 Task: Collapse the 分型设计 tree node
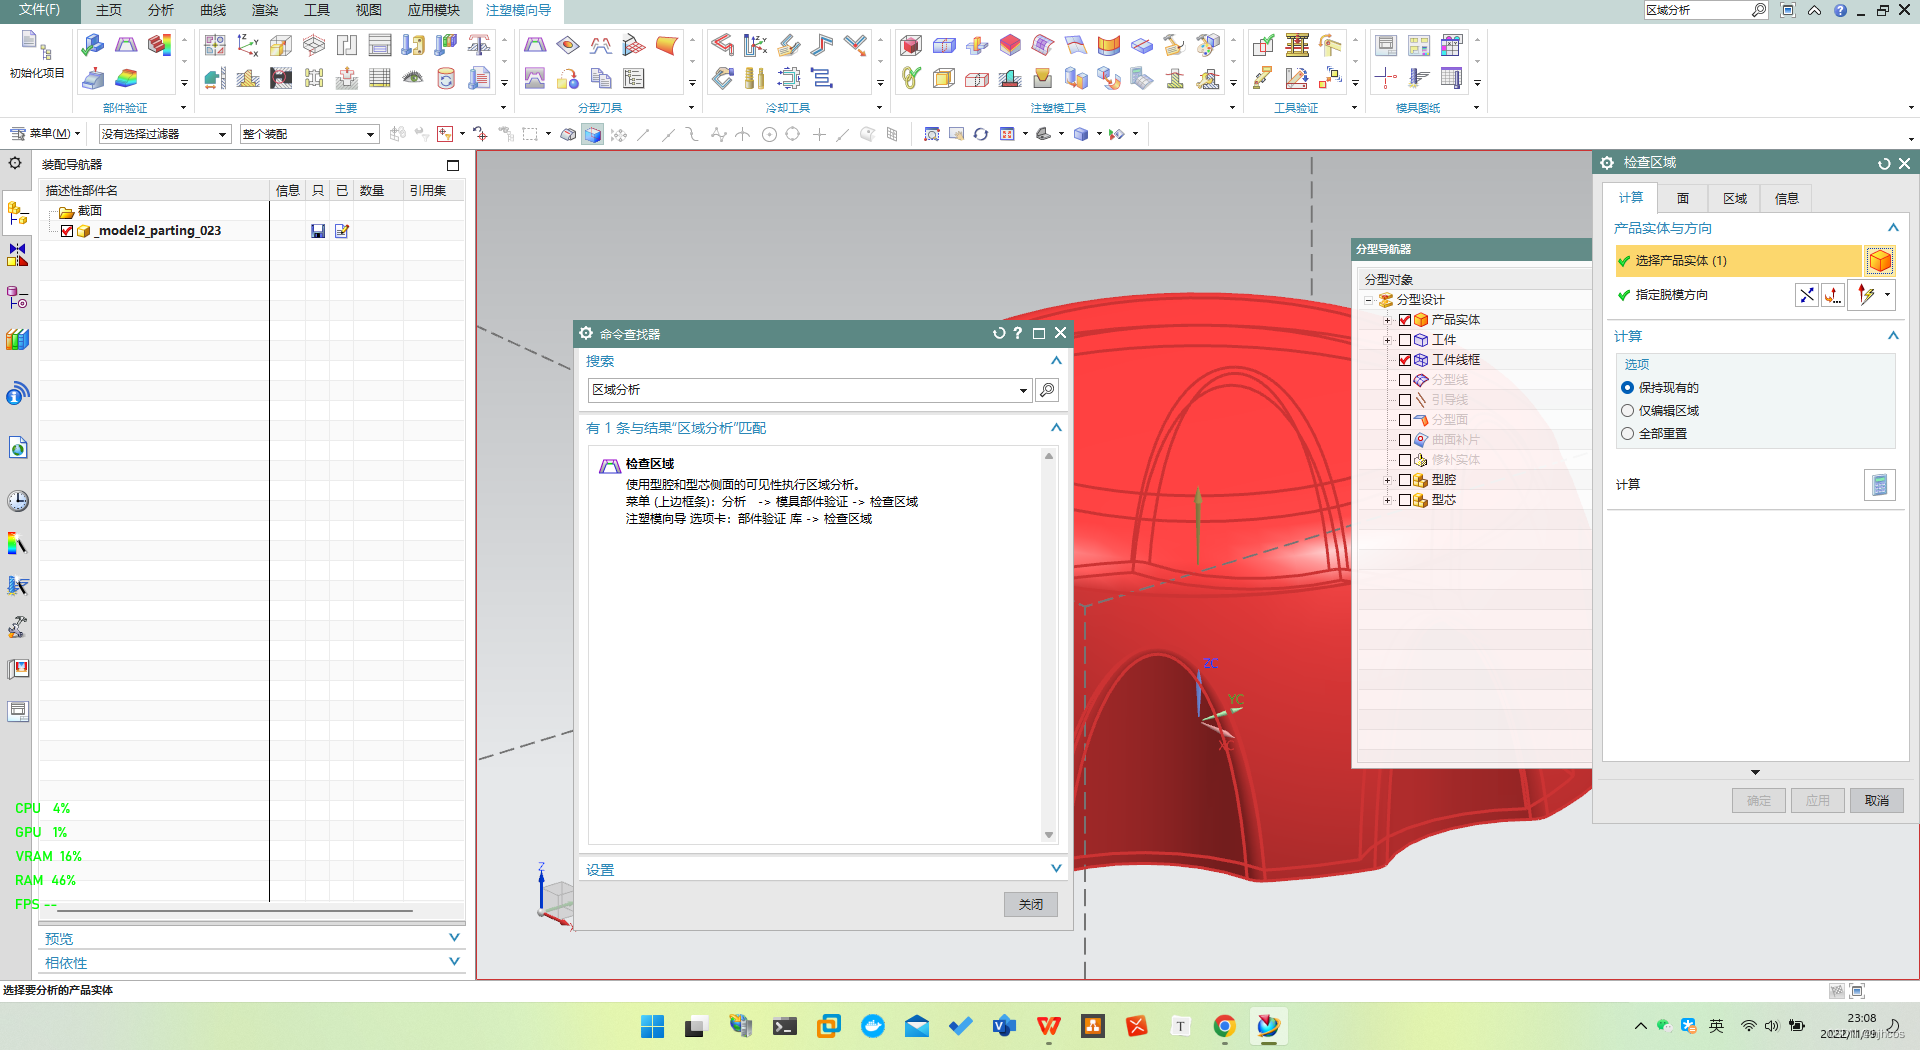1368,300
